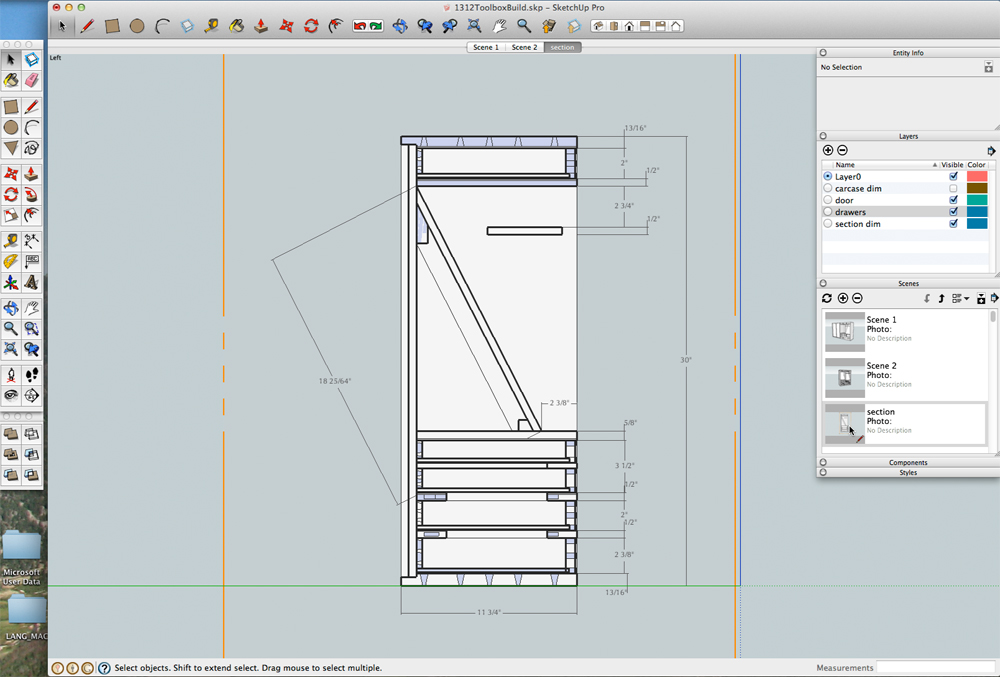Select the Eraser tool in left palette
The width and height of the screenshot is (1000, 677).
click(31, 80)
